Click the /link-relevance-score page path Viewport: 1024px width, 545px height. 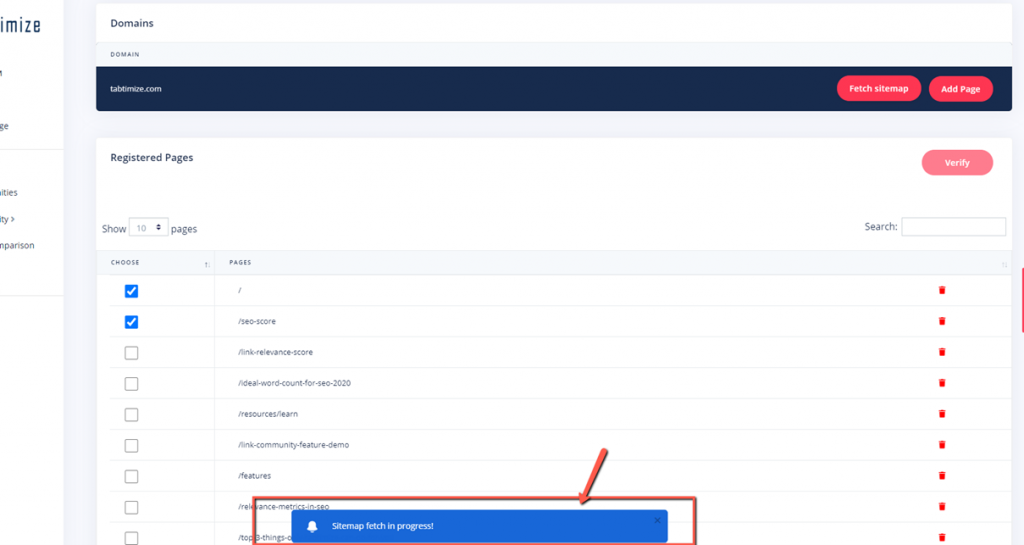275,352
